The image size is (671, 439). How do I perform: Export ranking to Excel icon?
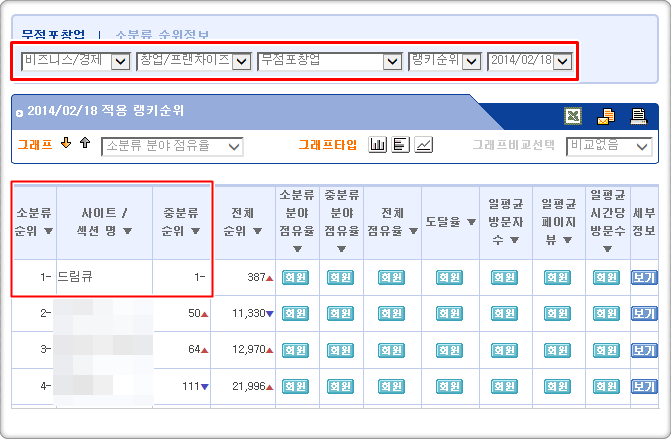click(x=573, y=116)
